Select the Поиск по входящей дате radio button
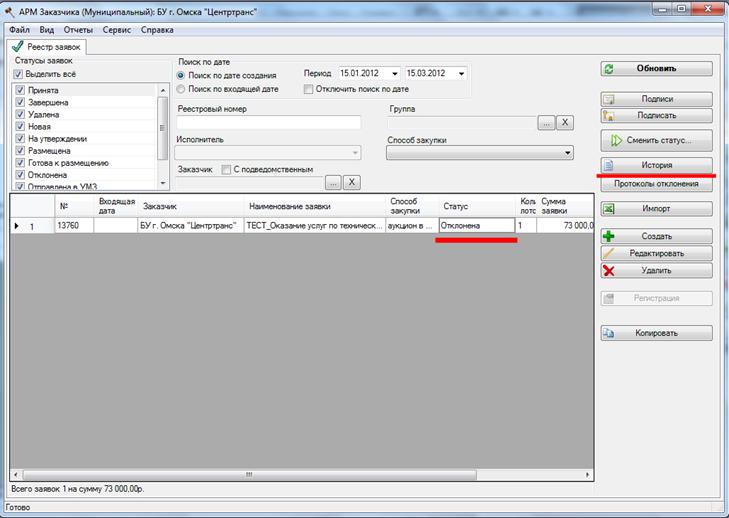This screenshot has height=518, width=729. tap(181, 89)
